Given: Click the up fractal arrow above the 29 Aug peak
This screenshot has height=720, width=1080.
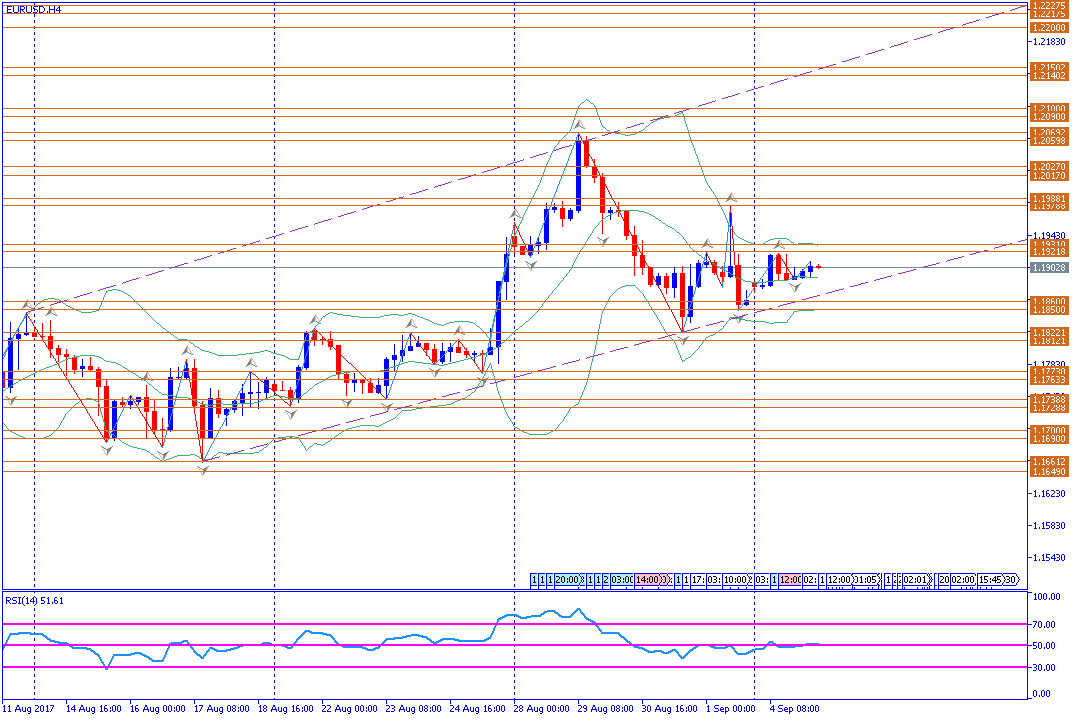Looking at the screenshot, I should pyautogui.click(x=578, y=125).
